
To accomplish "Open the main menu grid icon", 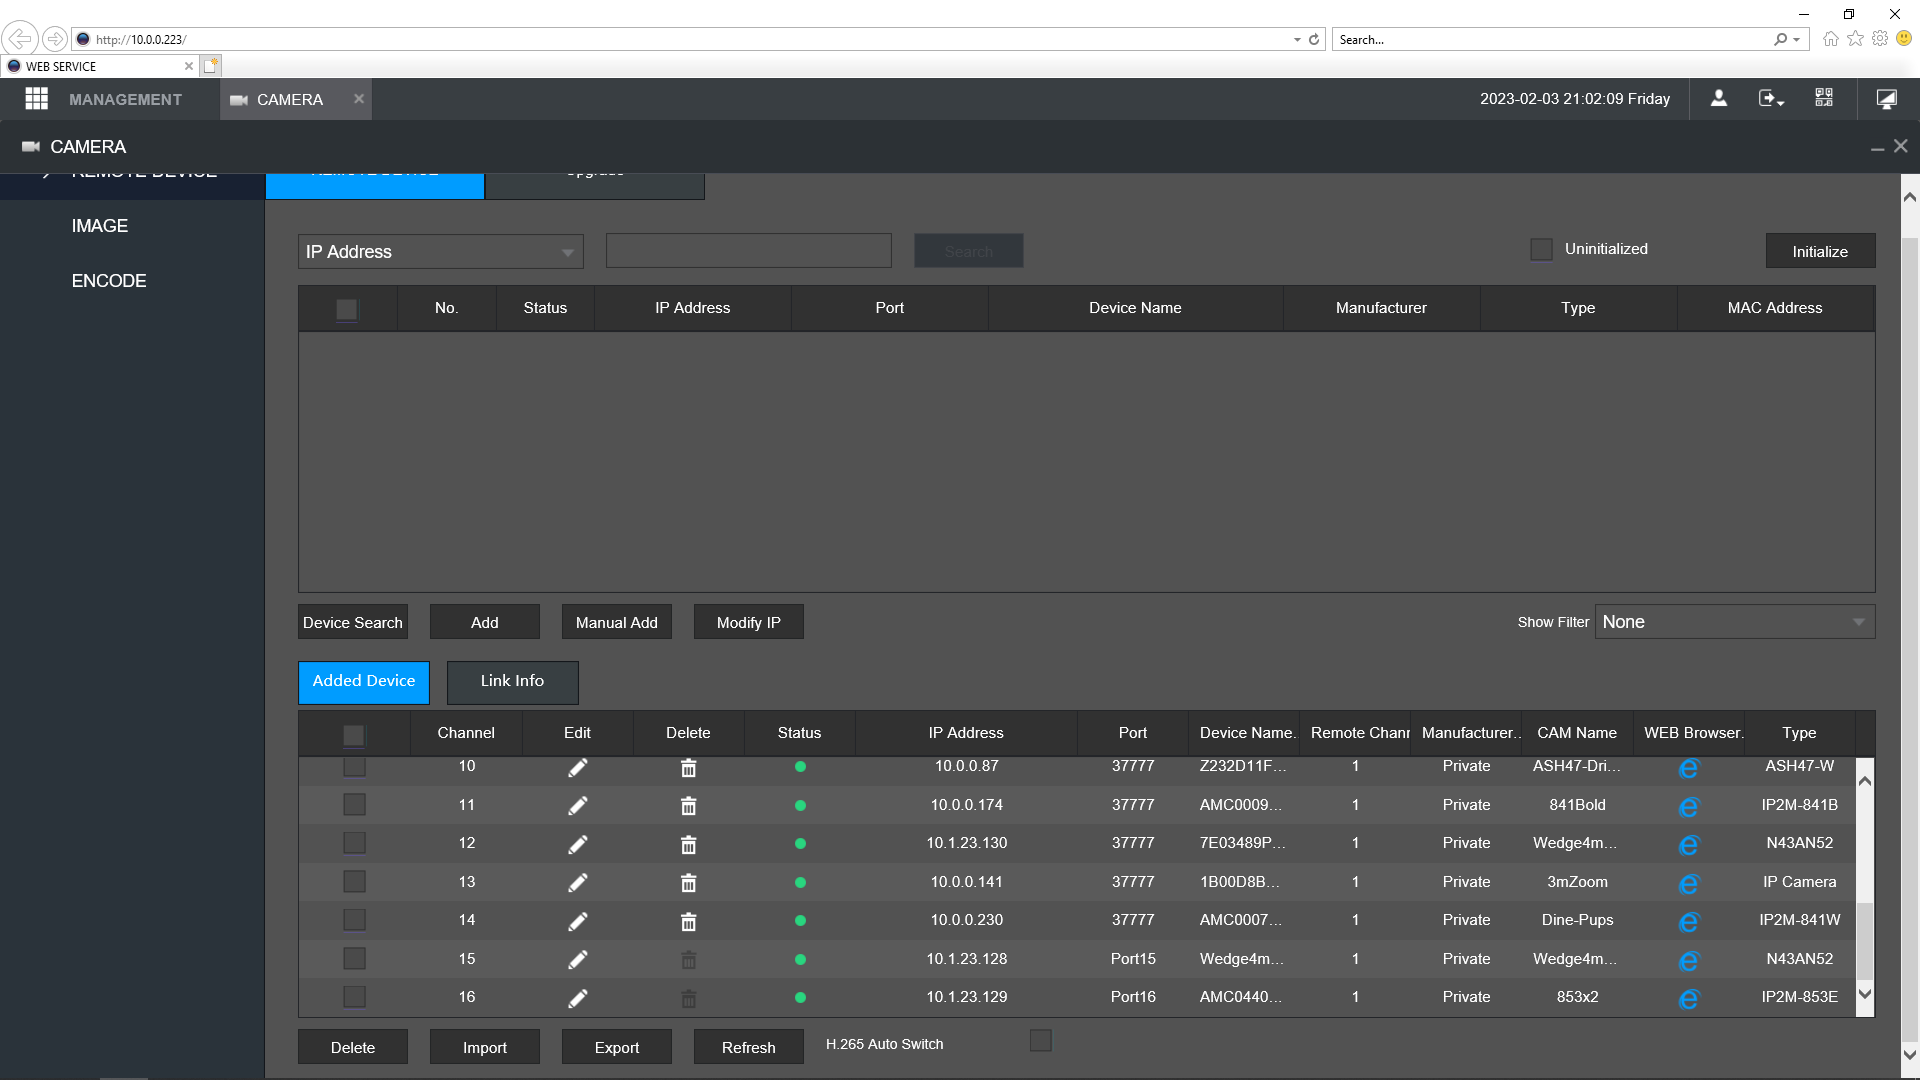I will 37,99.
